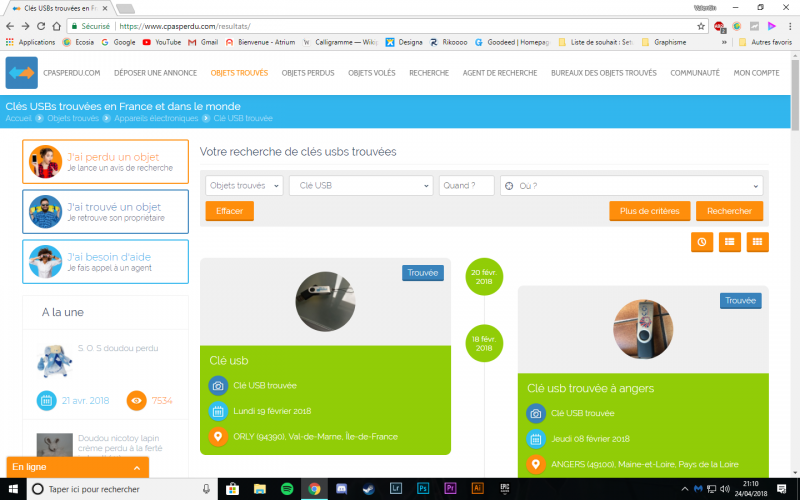Expand the Où location dropdown

pos(631,186)
